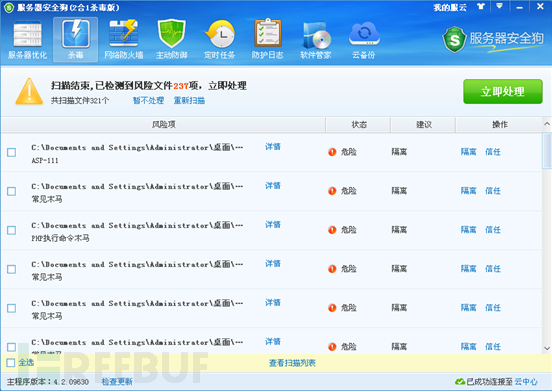The width and height of the screenshot is (552, 392).
Task: Click the green 立即处理 button
Action: 503,91
